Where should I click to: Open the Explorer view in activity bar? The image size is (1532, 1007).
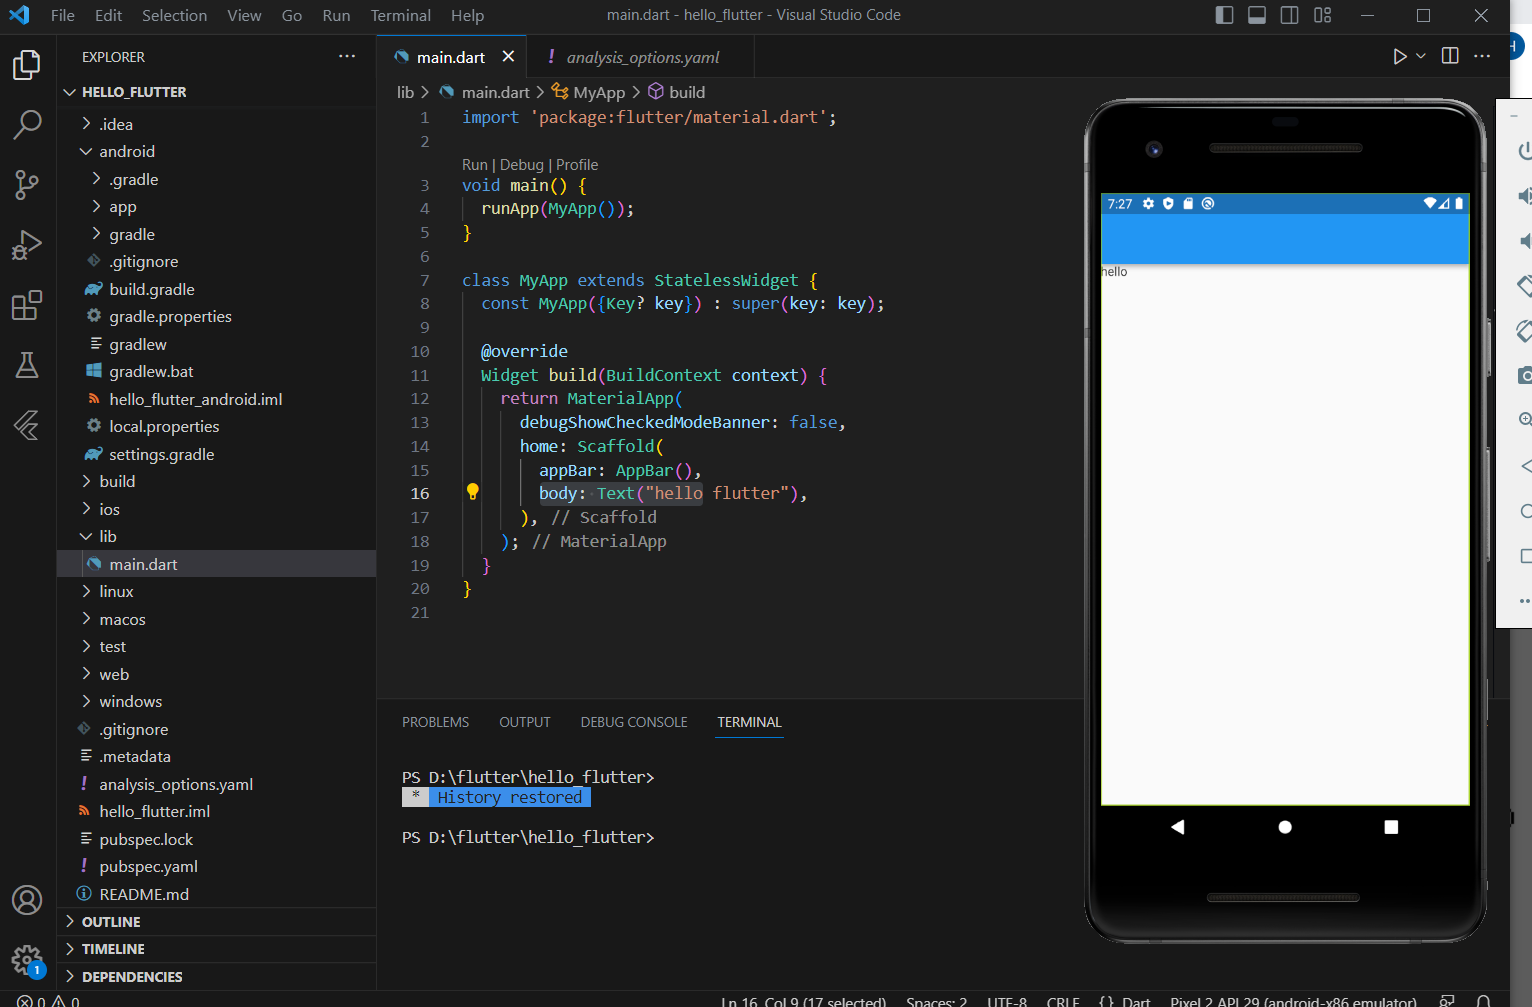27,65
